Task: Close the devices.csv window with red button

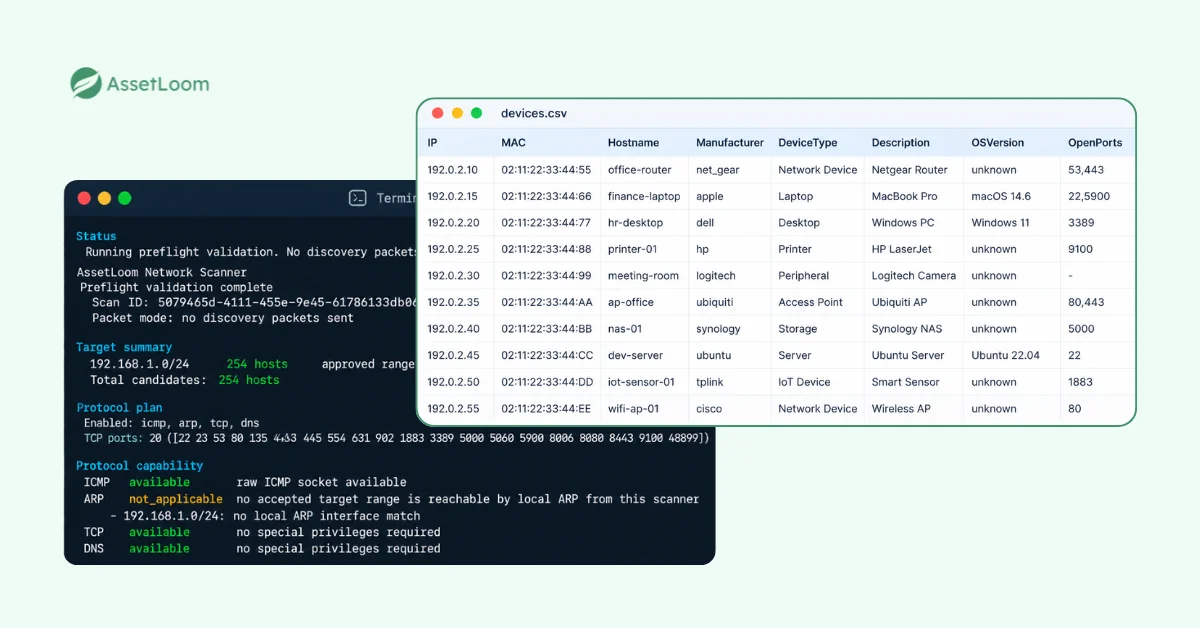Action: pyautogui.click(x=438, y=113)
